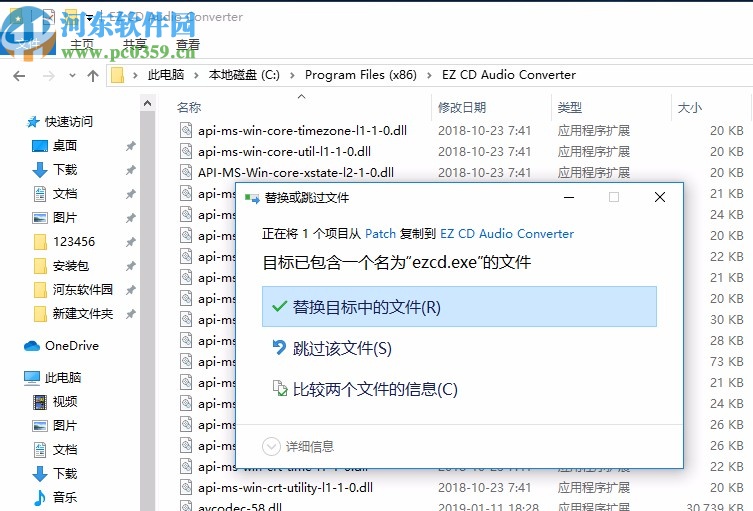Minimize the replace or skip files dialog

569,197
